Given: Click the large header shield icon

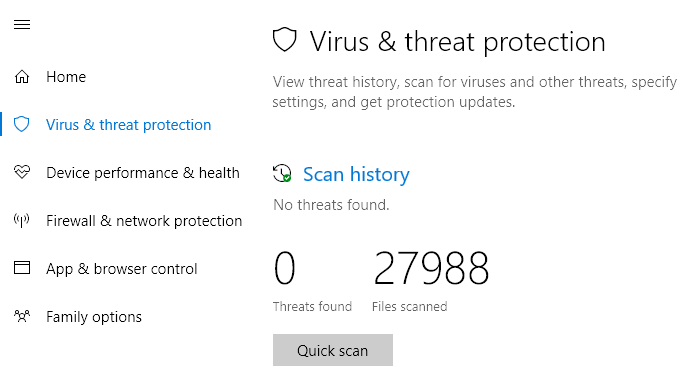Looking at the screenshot, I should 284,40.
